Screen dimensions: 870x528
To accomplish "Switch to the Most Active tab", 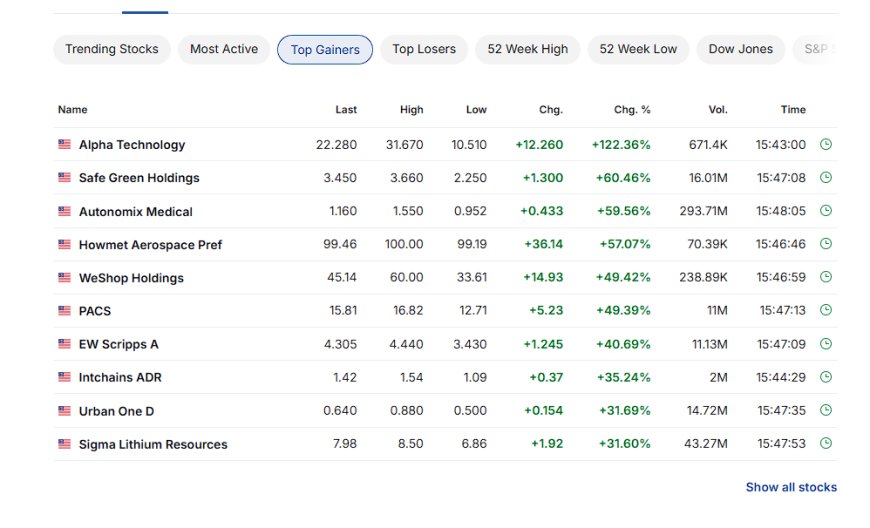I will coord(224,49).
